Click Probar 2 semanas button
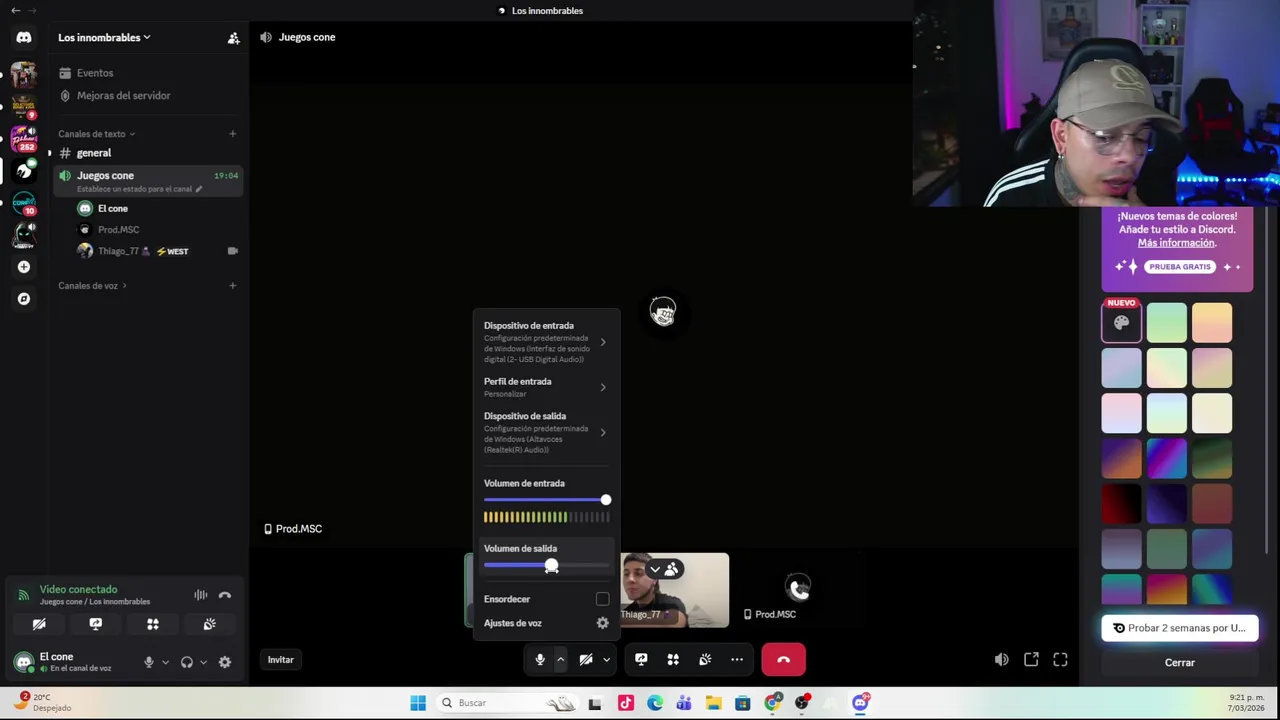 pyautogui.click(x=1180, y=628)
